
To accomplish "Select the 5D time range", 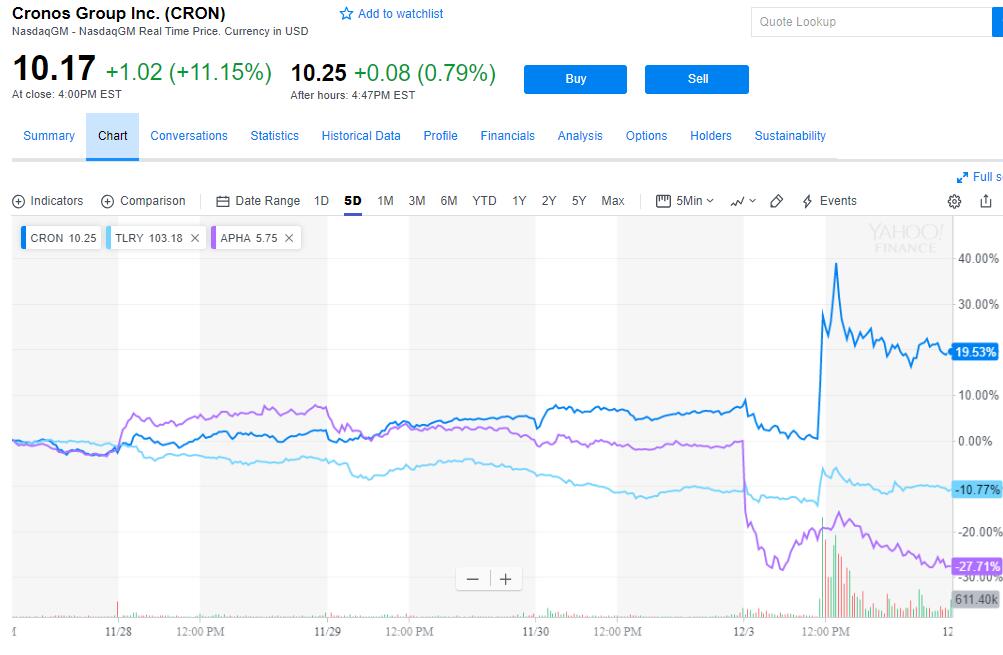I will 352,201.
